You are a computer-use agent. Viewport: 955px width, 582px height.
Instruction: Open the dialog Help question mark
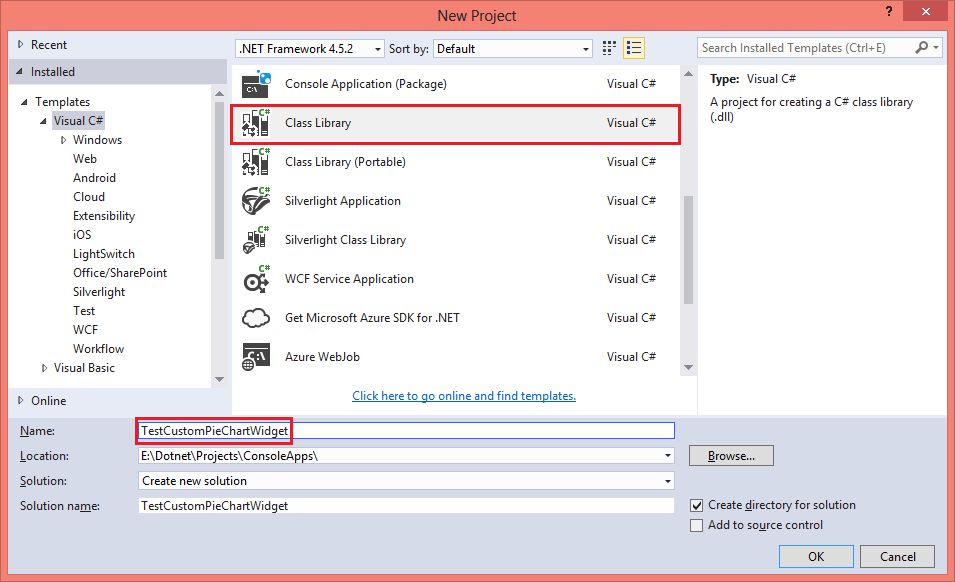tap(889, 11)
